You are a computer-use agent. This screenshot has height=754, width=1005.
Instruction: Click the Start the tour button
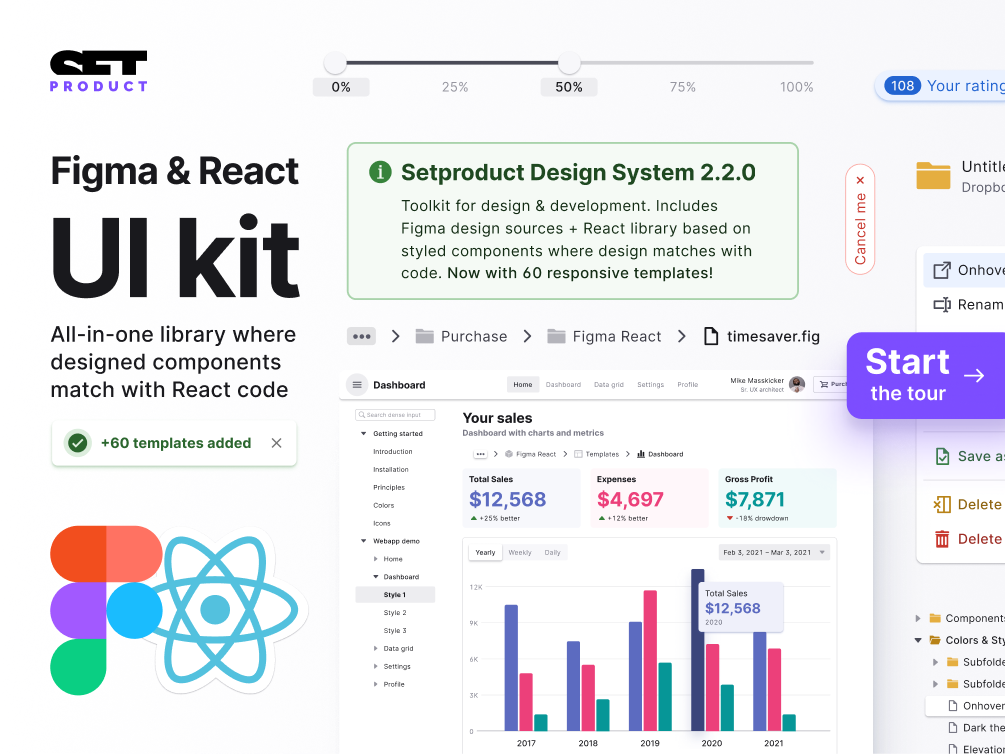click(x=926, y=376)
